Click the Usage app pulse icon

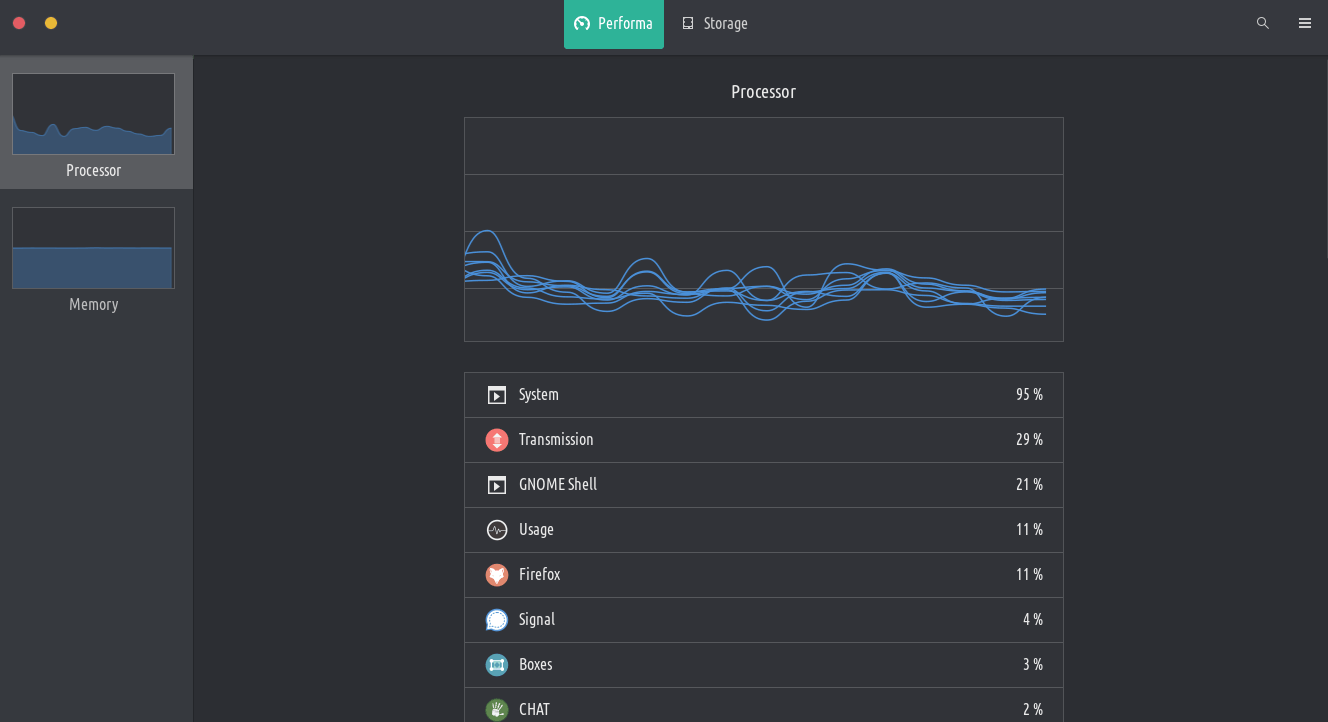point(497,530)
